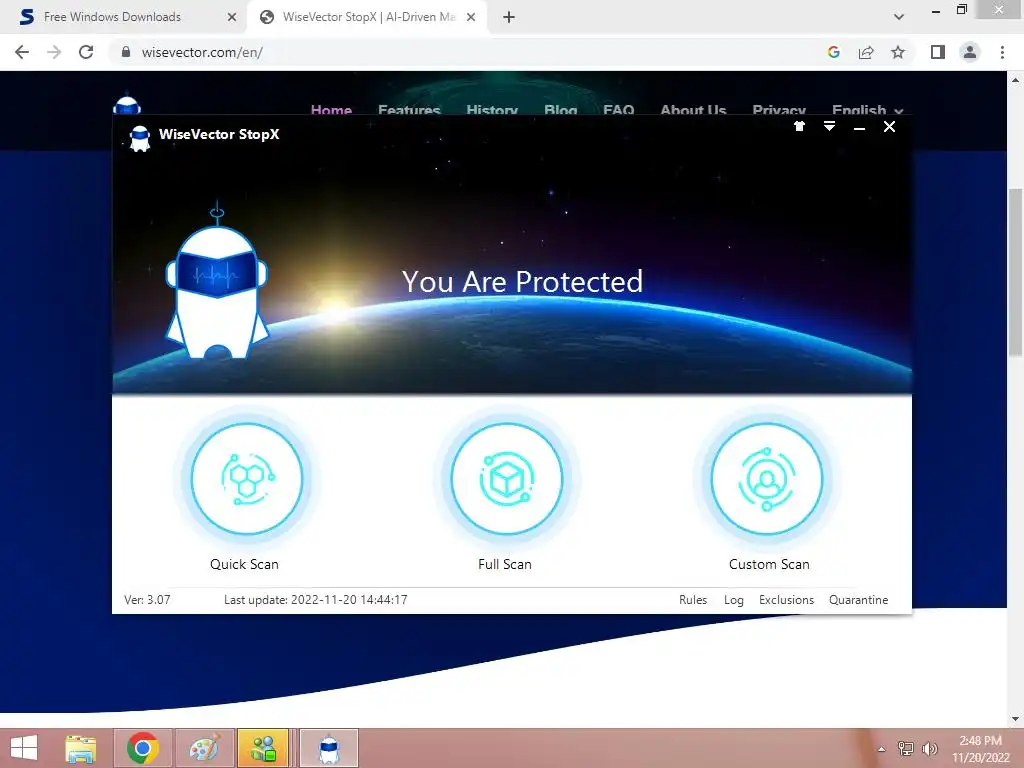This screenshot has height=768, width=1024.
Task: Open Chrome tab search dropdown arrow
Action: [899, 17]
